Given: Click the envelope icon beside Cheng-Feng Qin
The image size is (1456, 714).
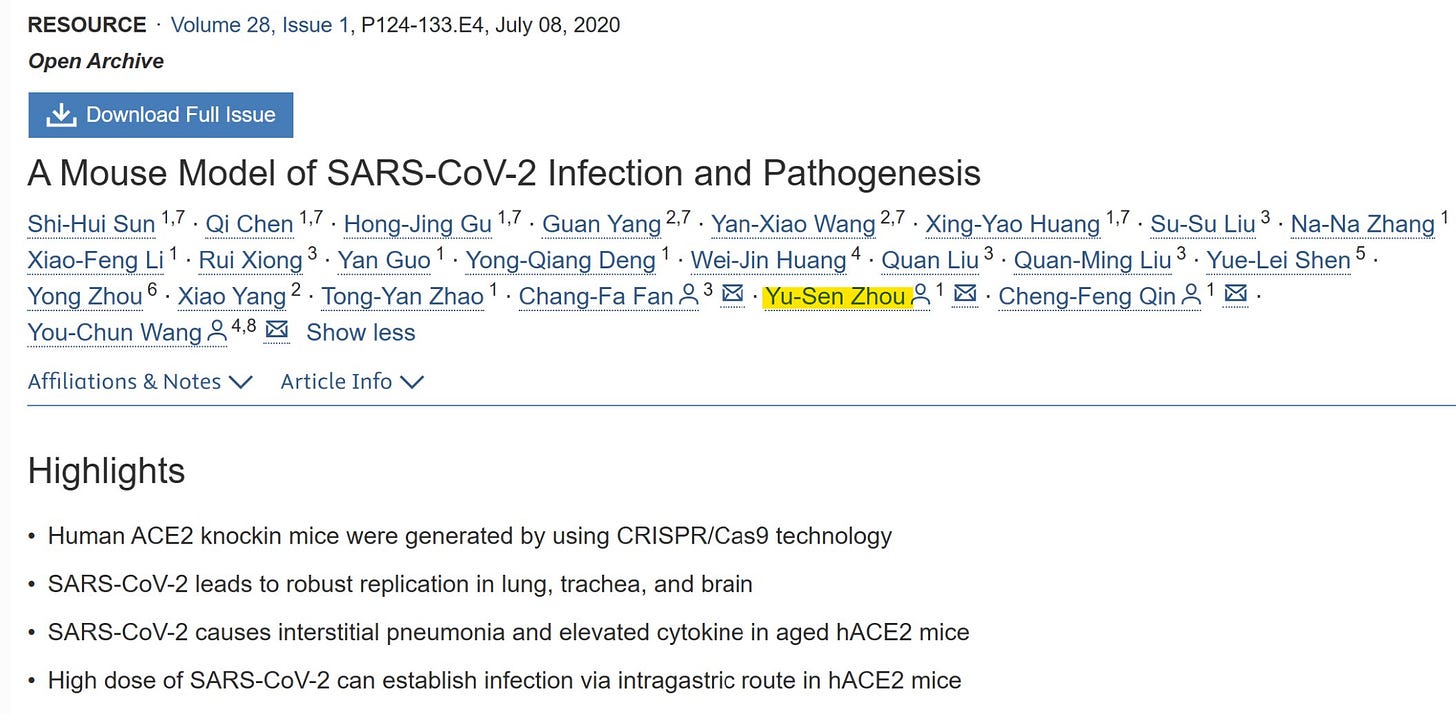Looking at the screenshot, I should [x=1236, y=295].
